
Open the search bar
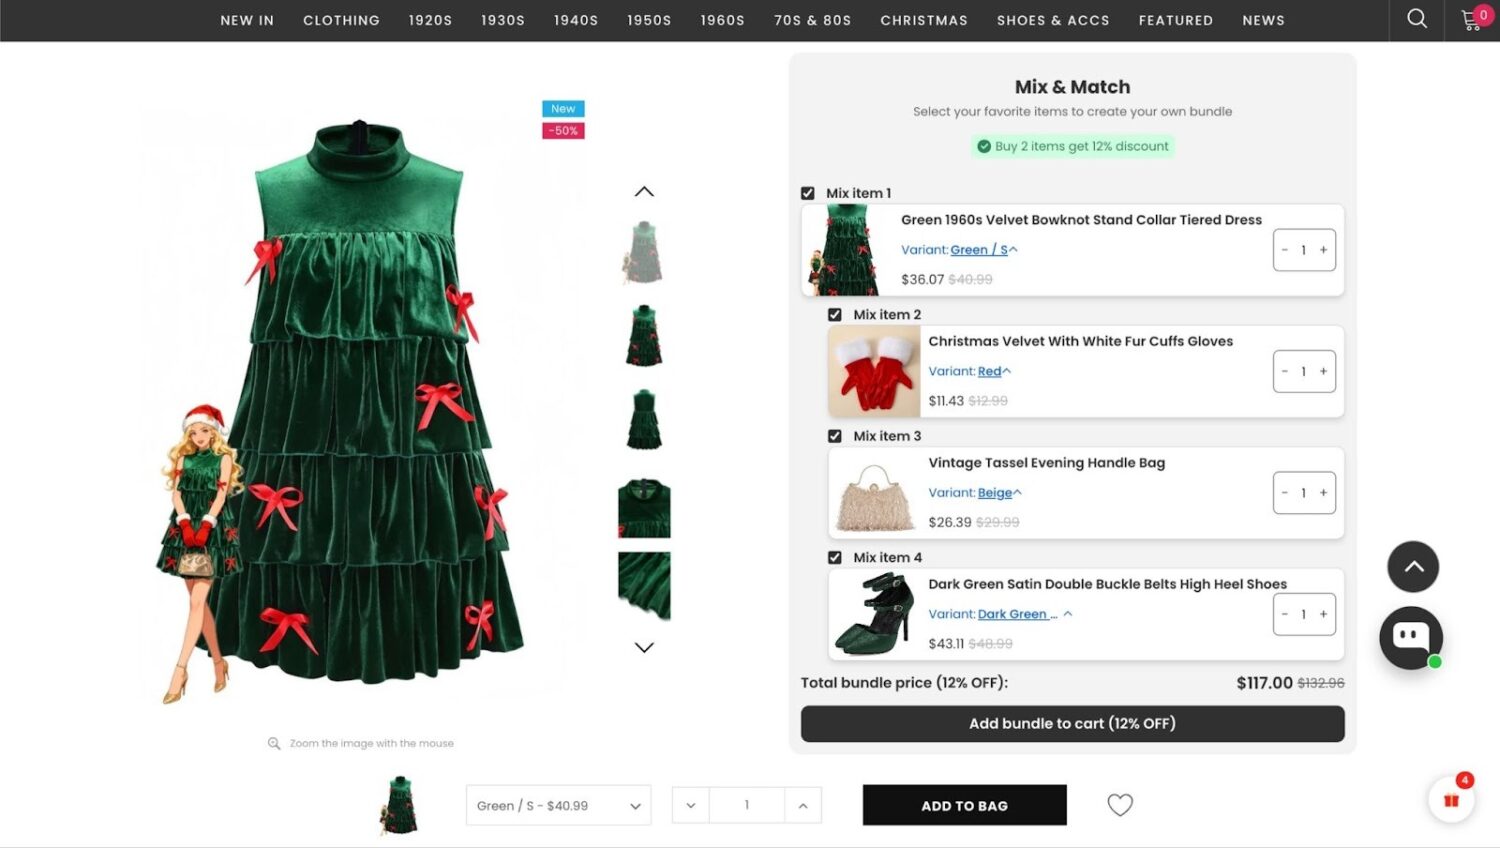tap(1416, 19)
